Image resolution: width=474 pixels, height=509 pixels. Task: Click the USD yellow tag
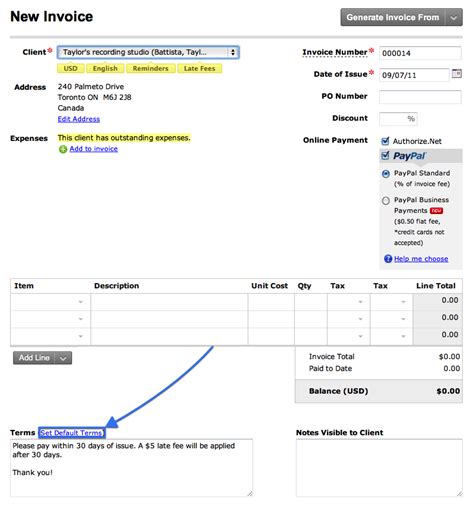71,68
